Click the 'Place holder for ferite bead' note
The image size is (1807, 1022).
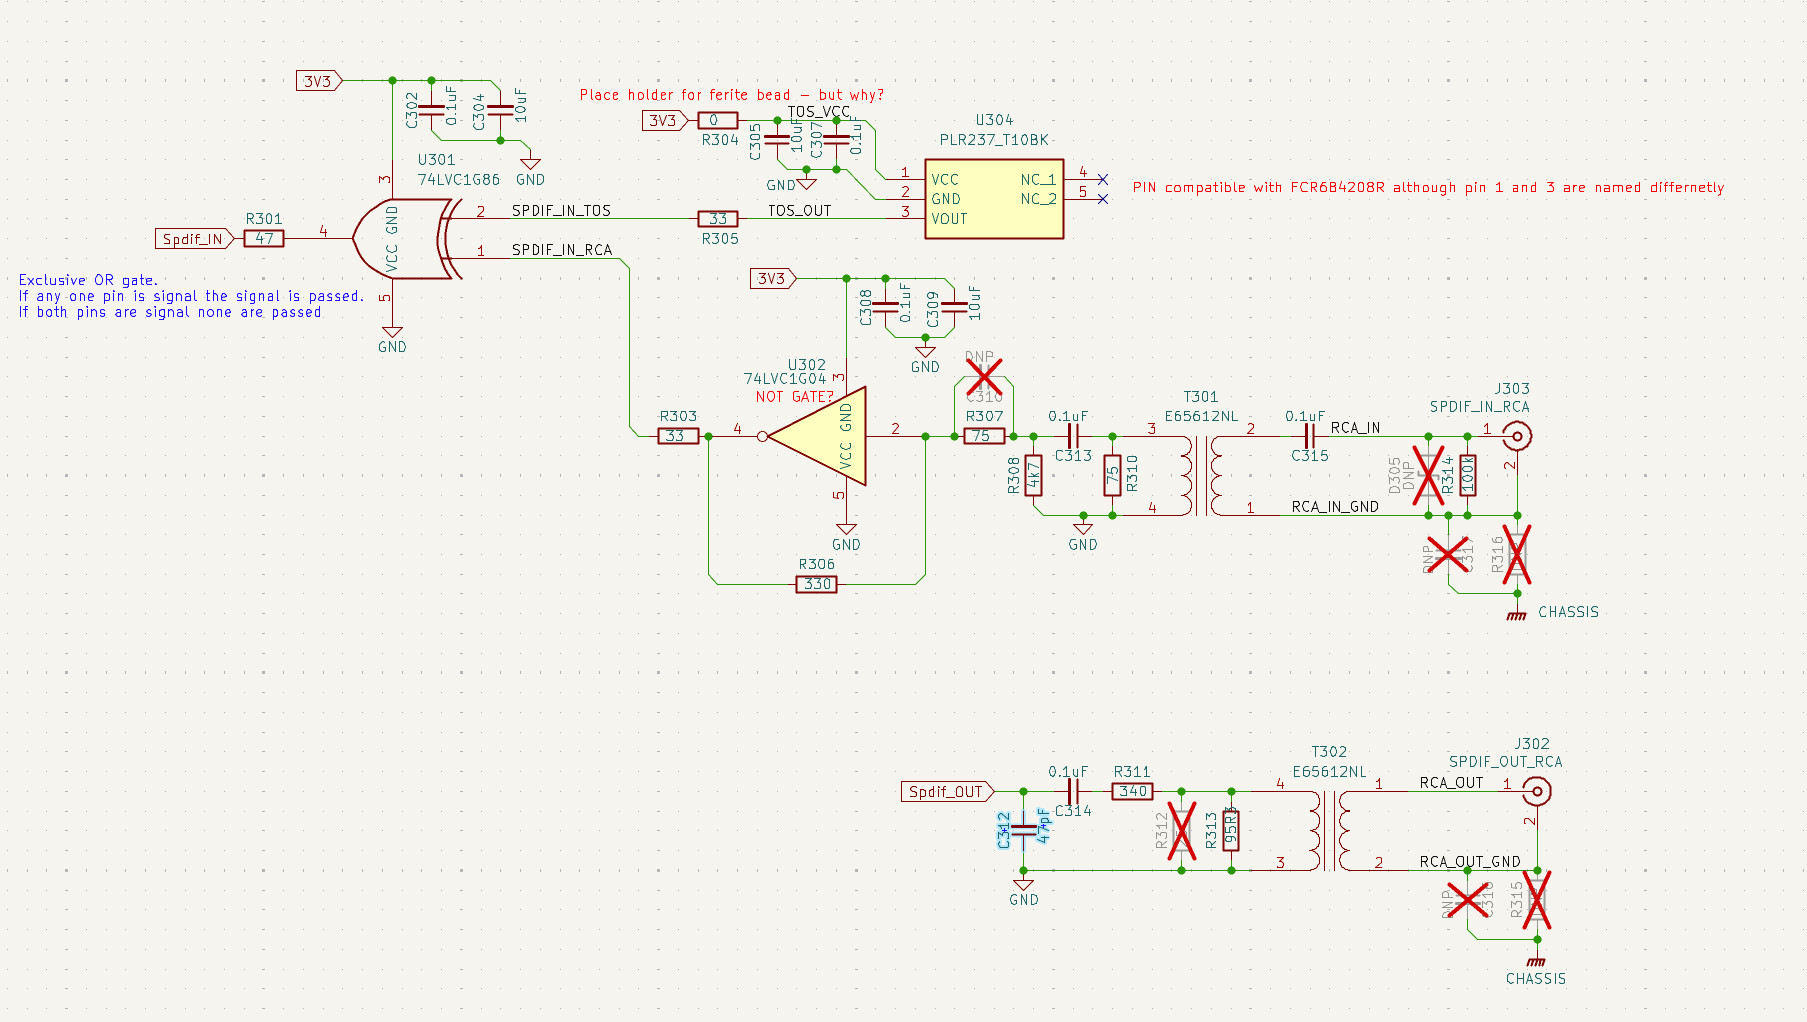tap(732, 95)
